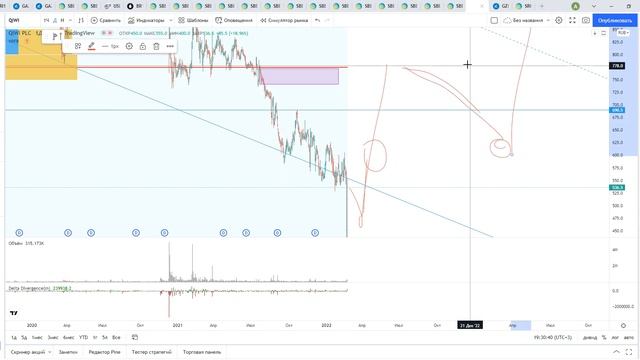The height and width of the screenshot is (360, 640).
Task: Open chart settings gear in top bar
Action: click(558, 20)
